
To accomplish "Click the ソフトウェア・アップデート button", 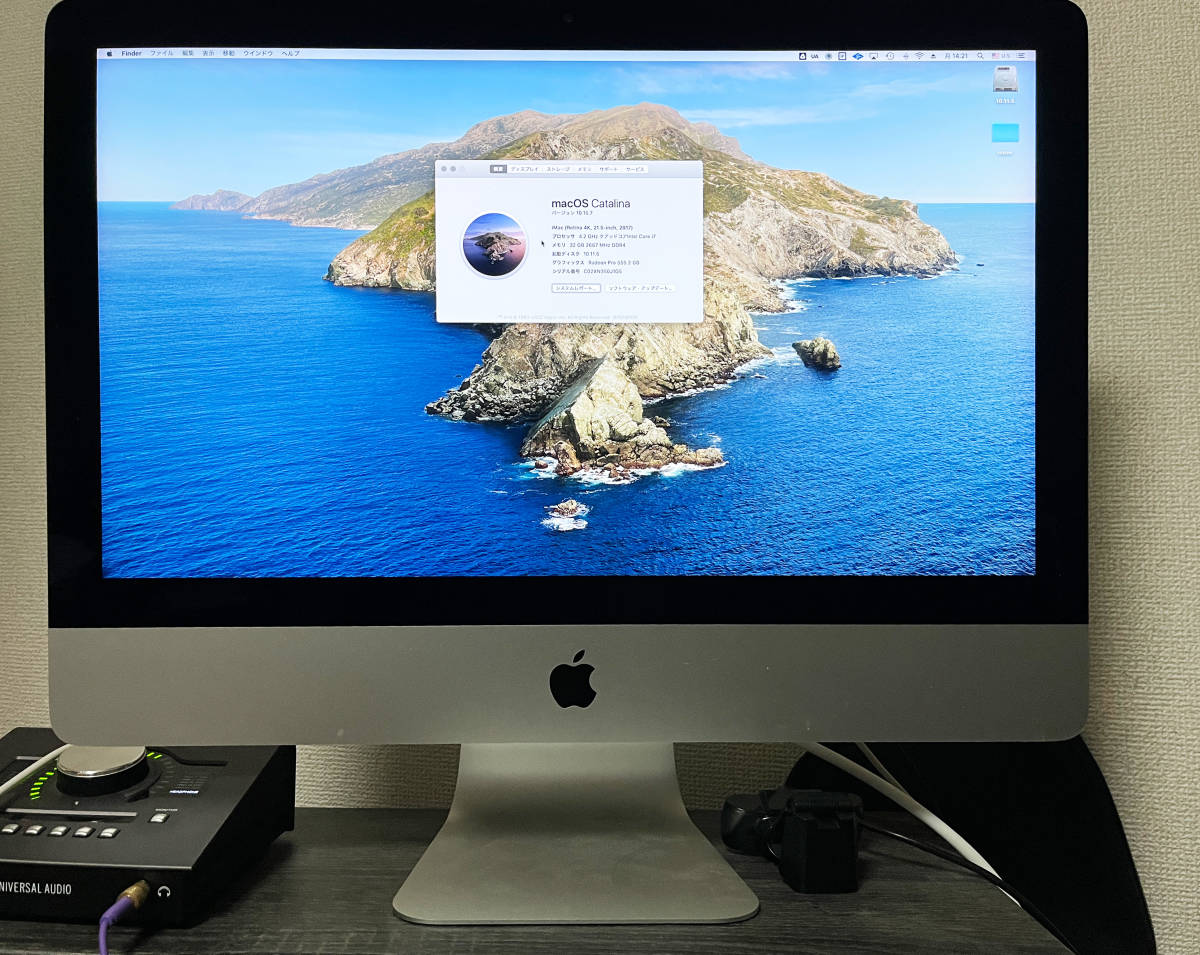I will pos(641,288).
